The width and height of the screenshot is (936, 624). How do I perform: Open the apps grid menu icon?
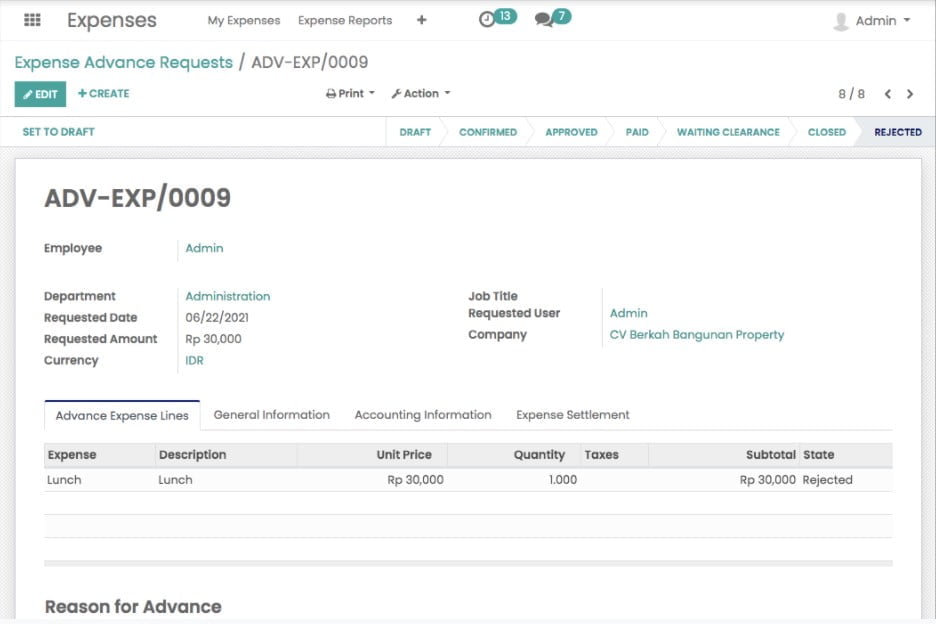pos(32,20)
